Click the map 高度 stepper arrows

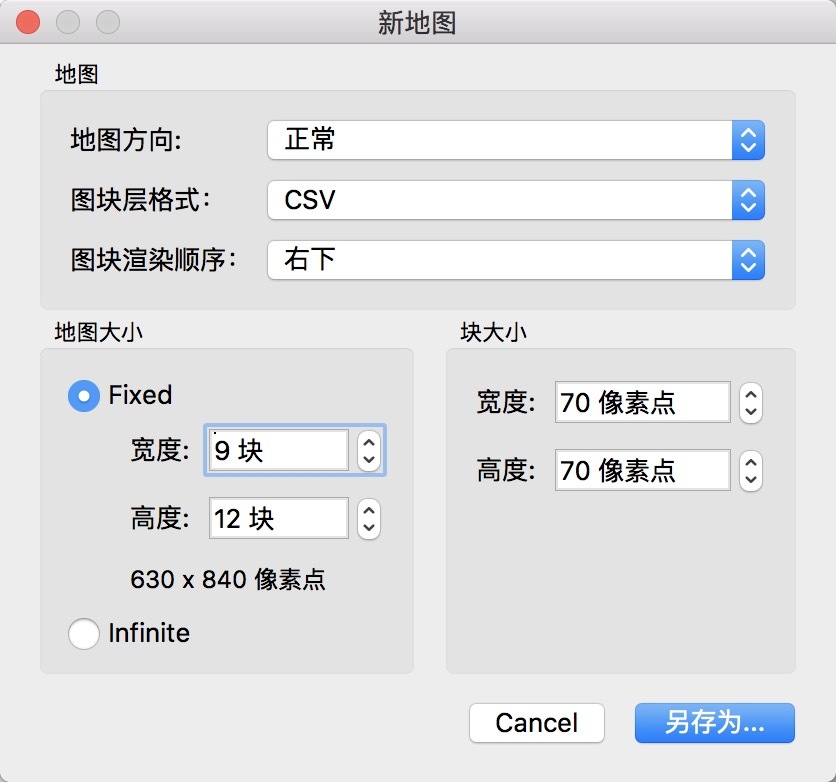pyautogui.click(x=369, y=518)
